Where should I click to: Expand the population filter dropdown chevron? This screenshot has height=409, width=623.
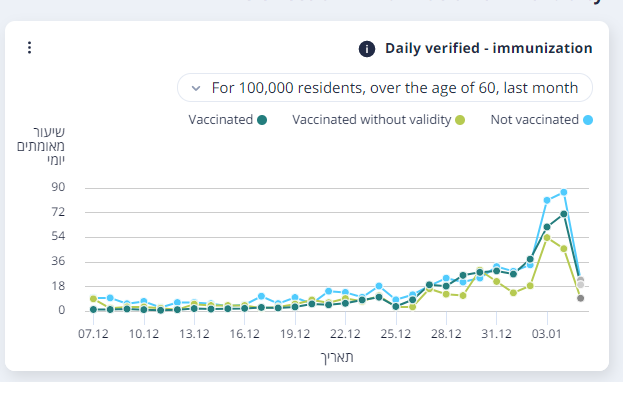point(195,88)
